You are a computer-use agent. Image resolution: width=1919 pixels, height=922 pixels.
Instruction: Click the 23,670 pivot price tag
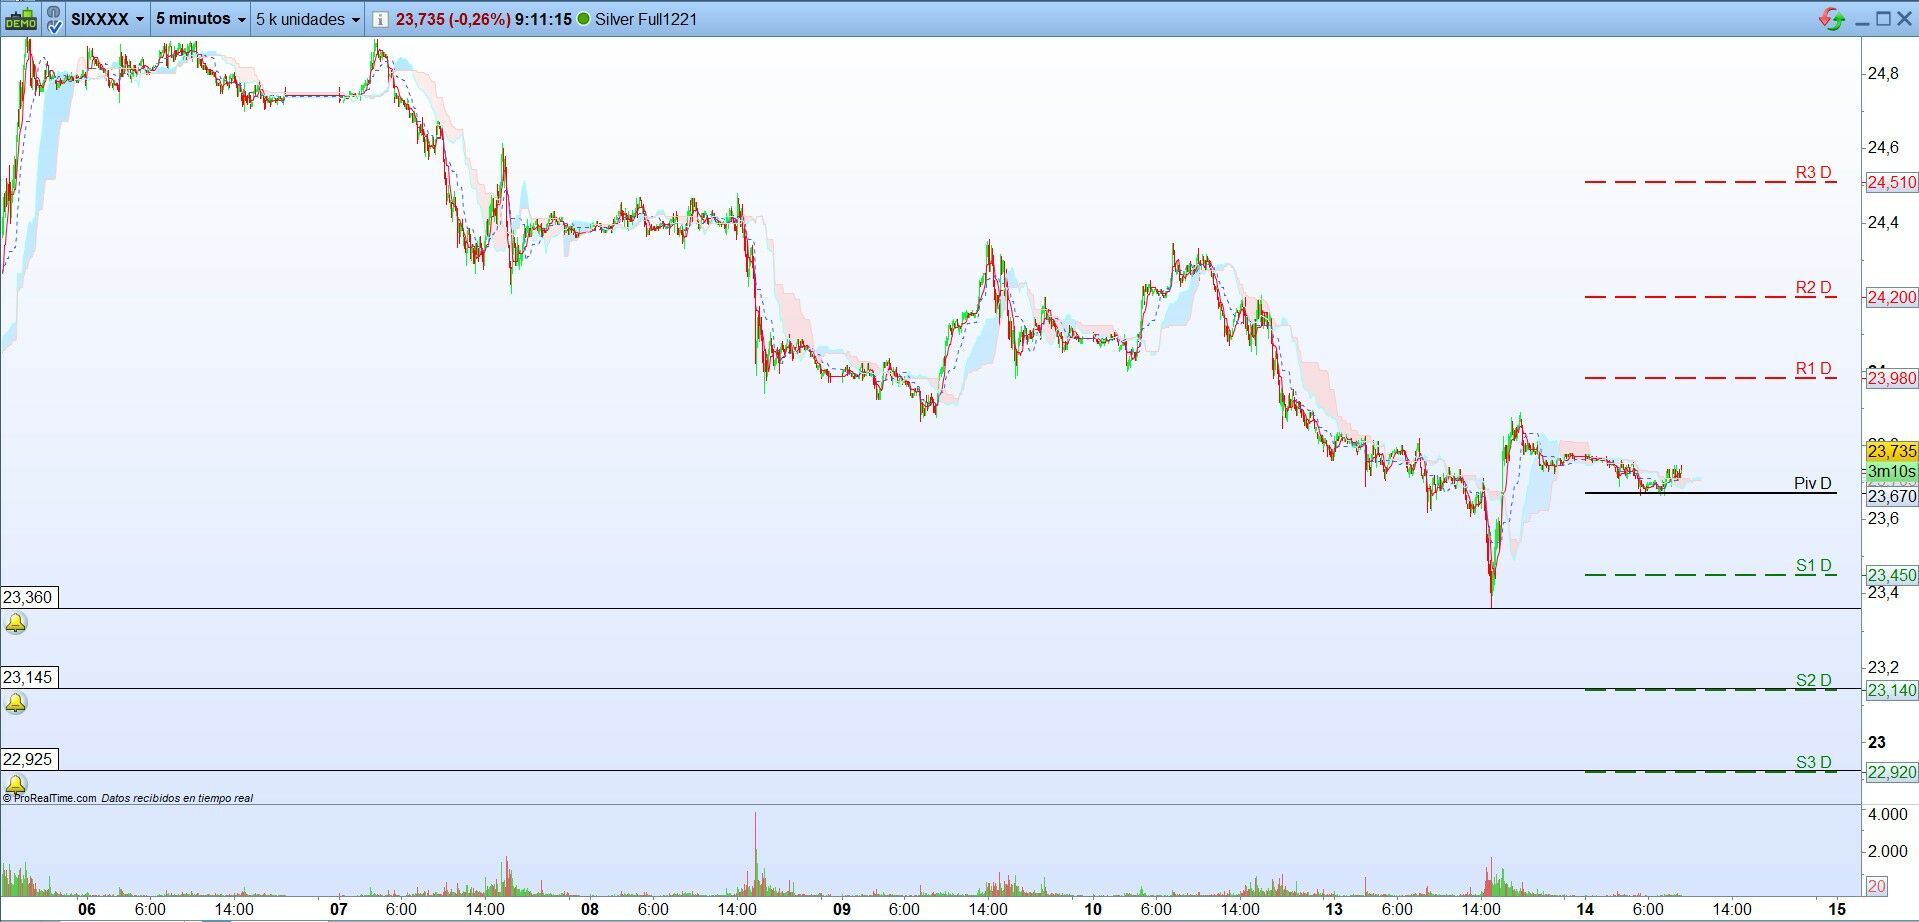click(1892, 496)
